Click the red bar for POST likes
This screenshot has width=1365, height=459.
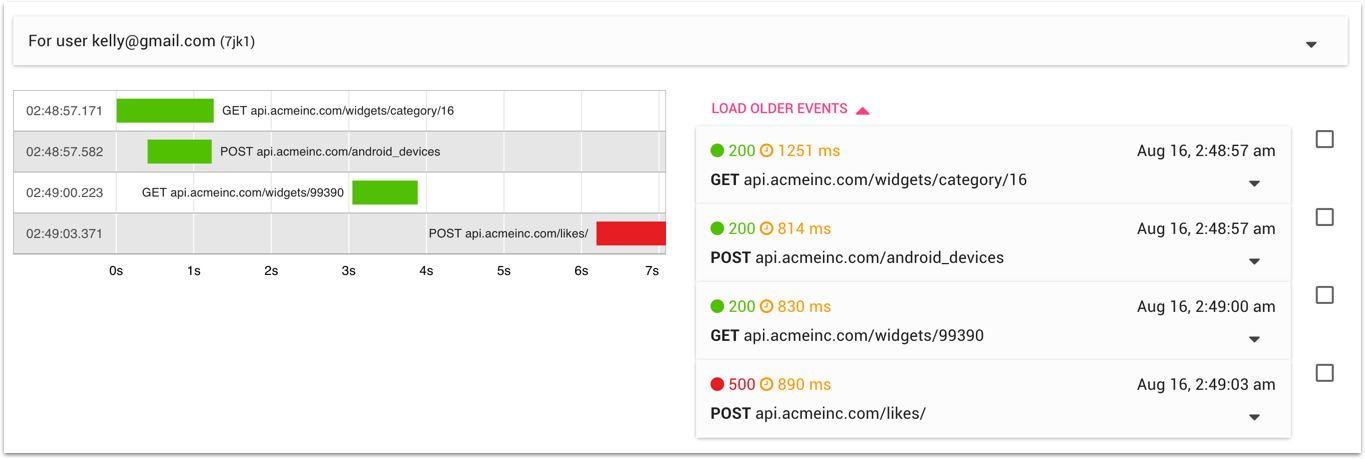(631, 234)
